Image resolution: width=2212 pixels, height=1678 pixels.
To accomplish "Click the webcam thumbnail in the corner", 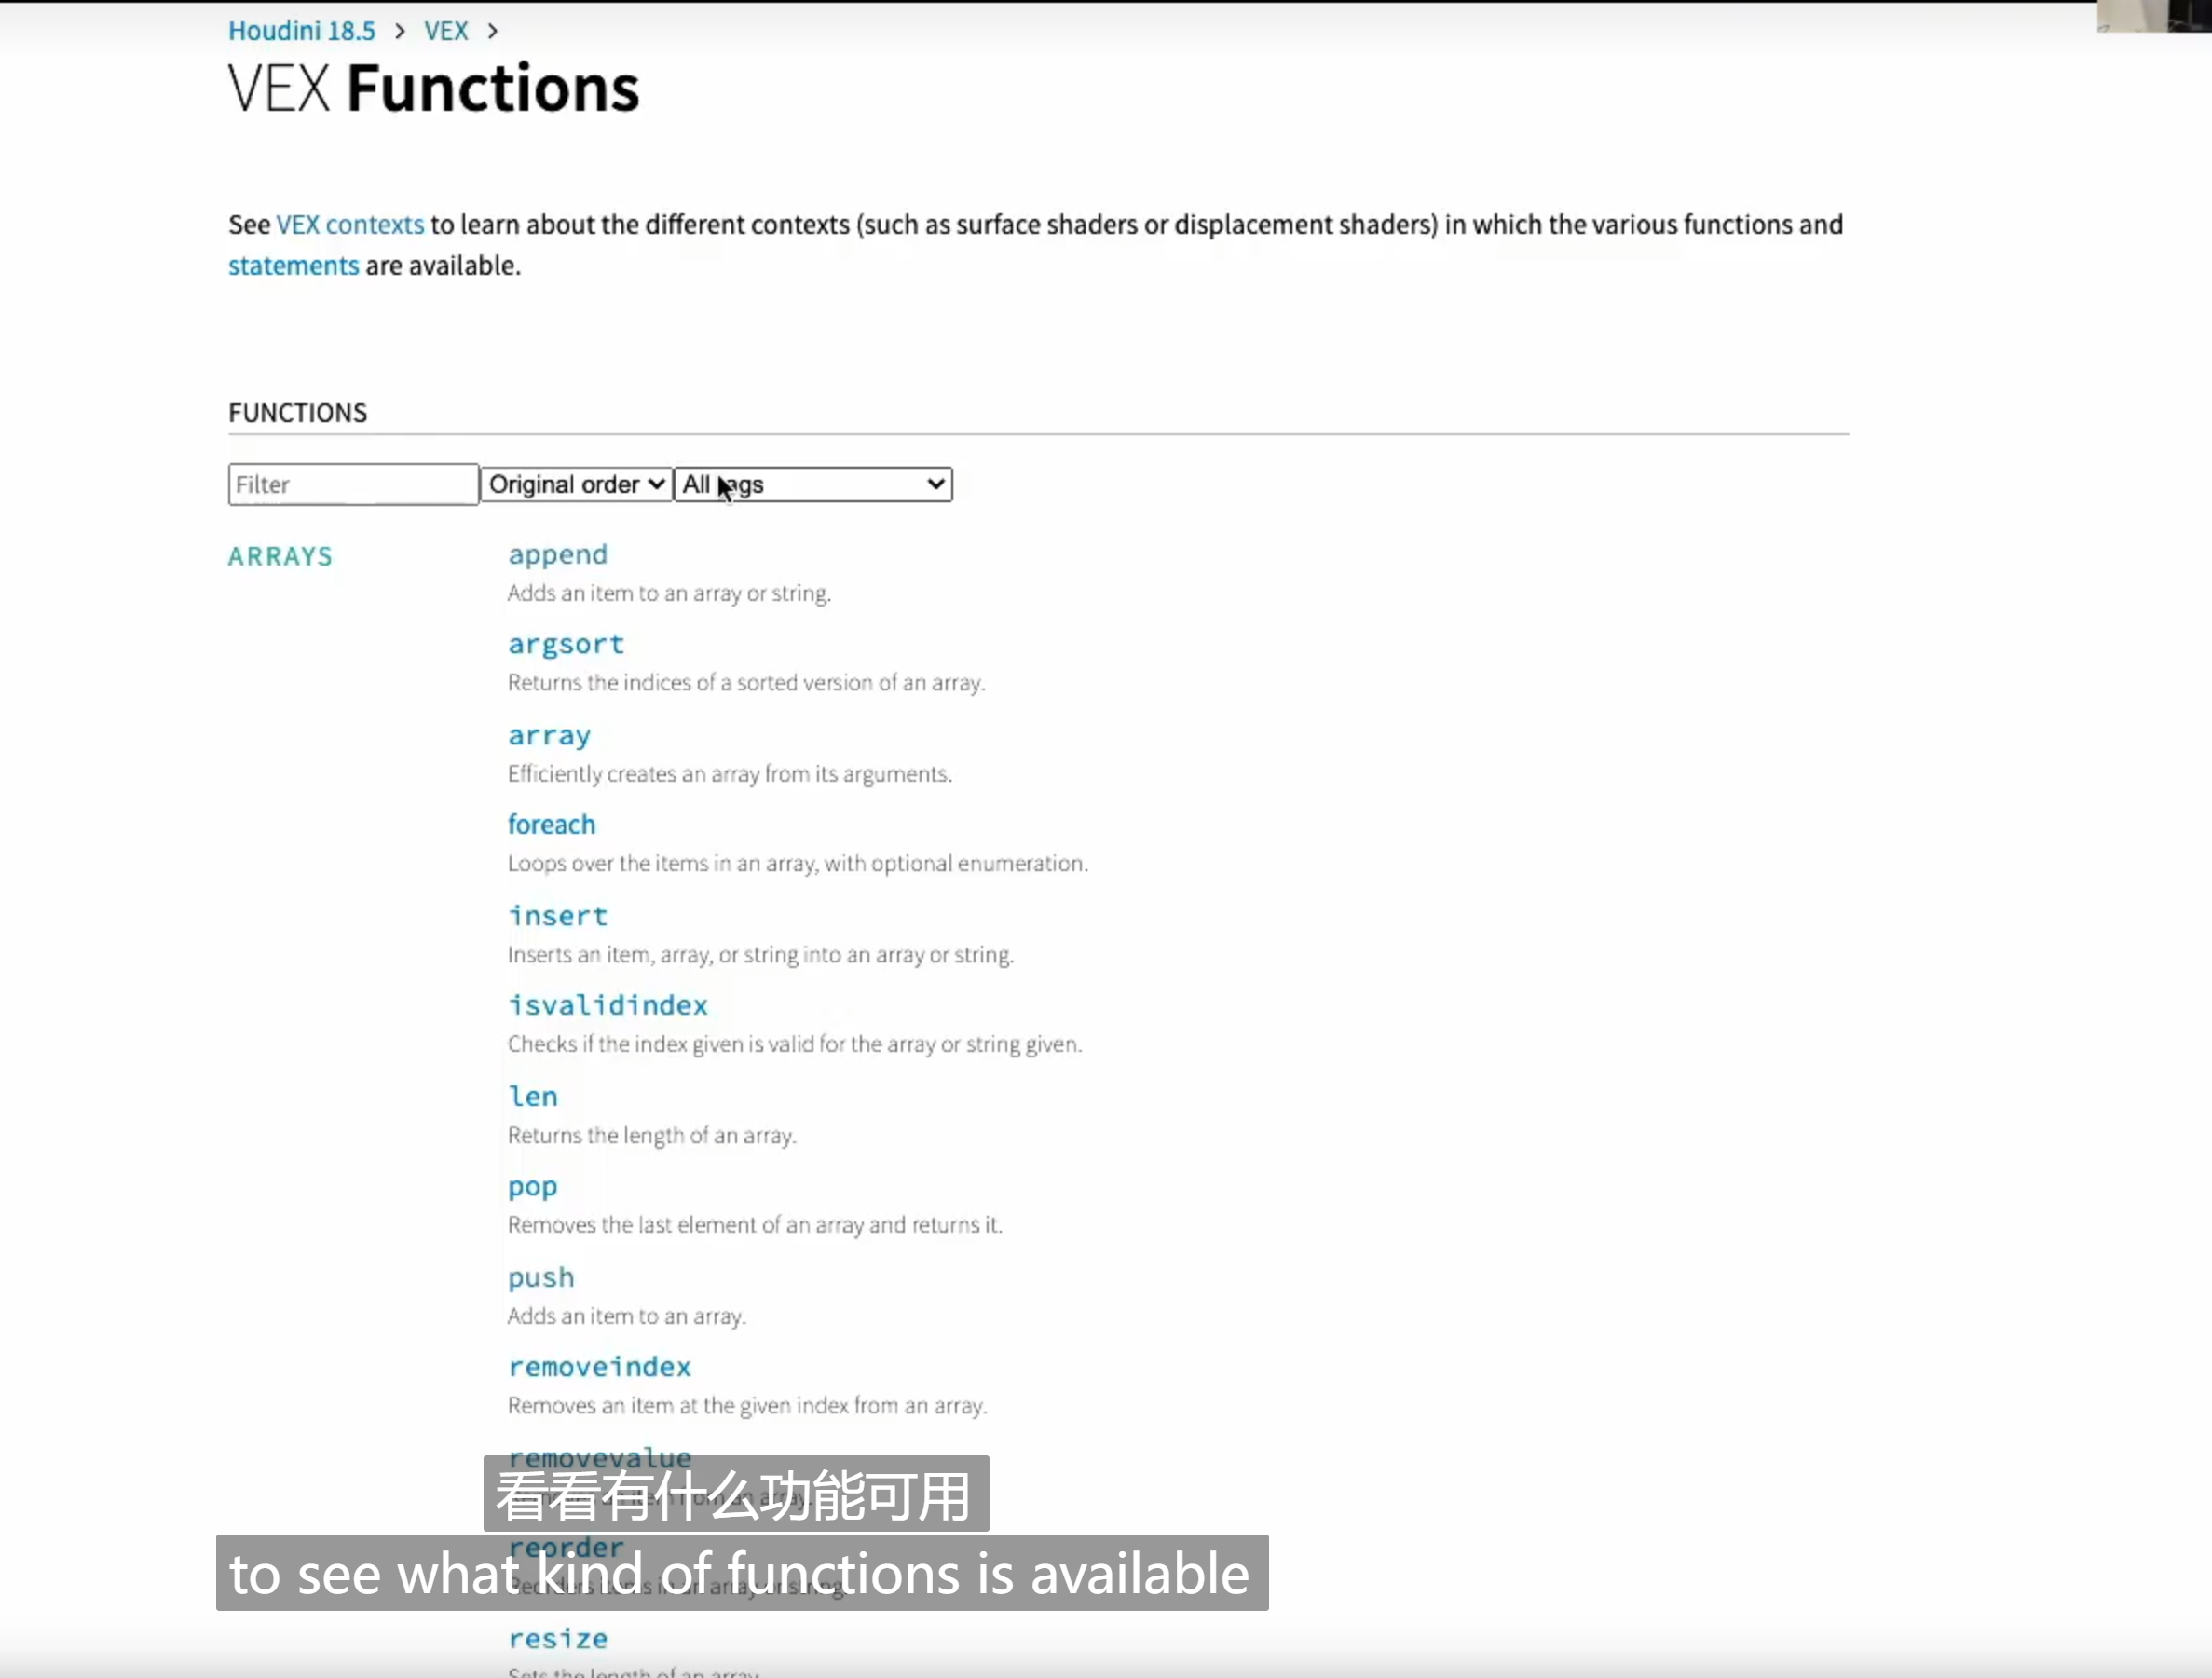I will 2154,16.
